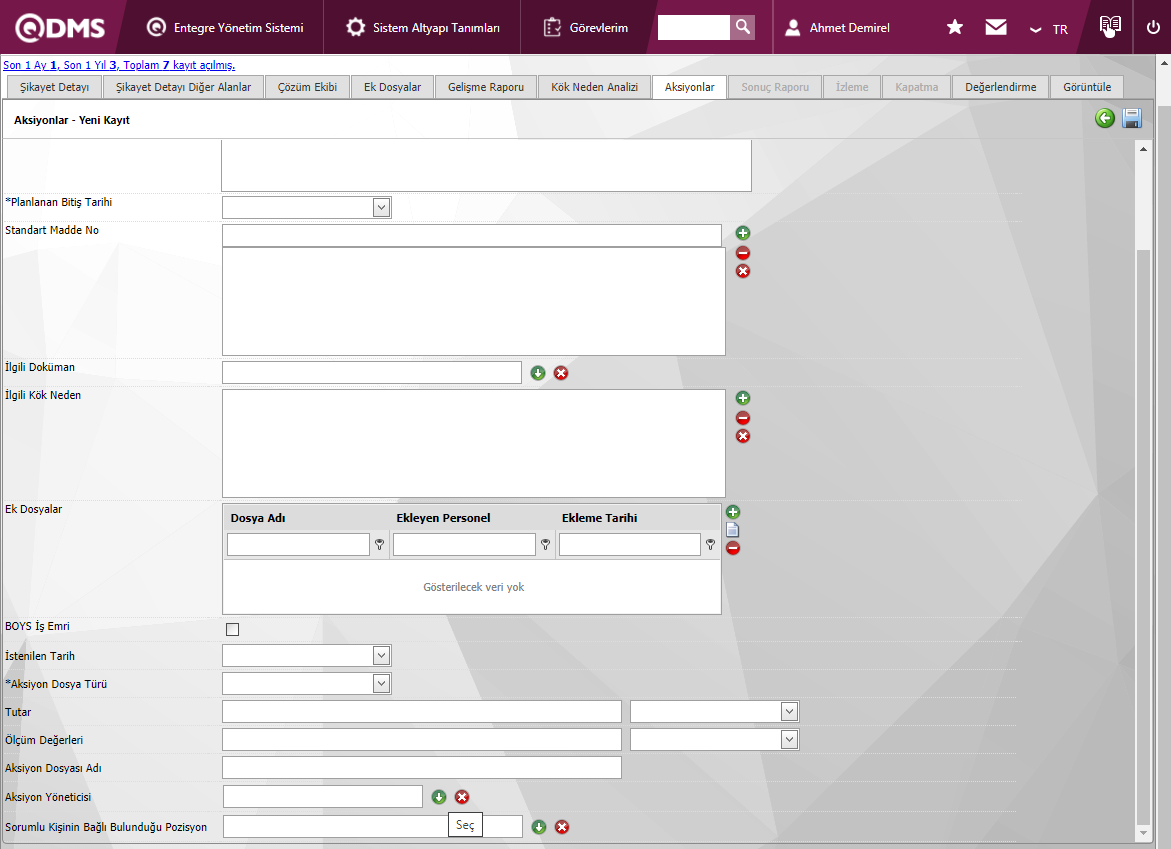
Task: Focus the Dosya Adı filter field
Action: (x=299, y=544)
